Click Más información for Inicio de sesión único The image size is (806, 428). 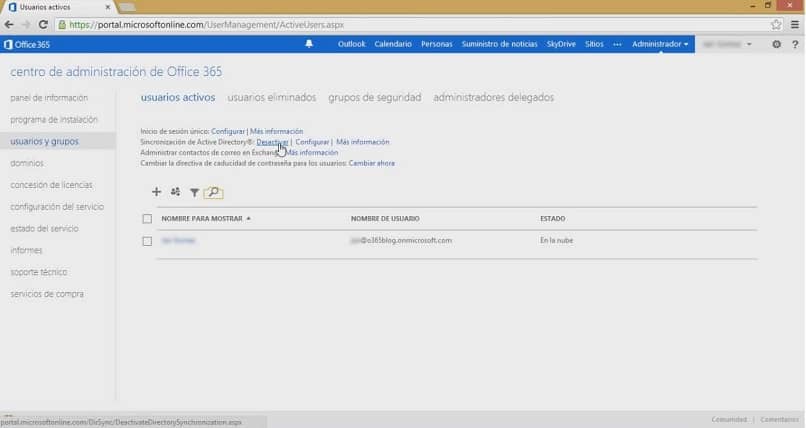(x=276, y=131)
